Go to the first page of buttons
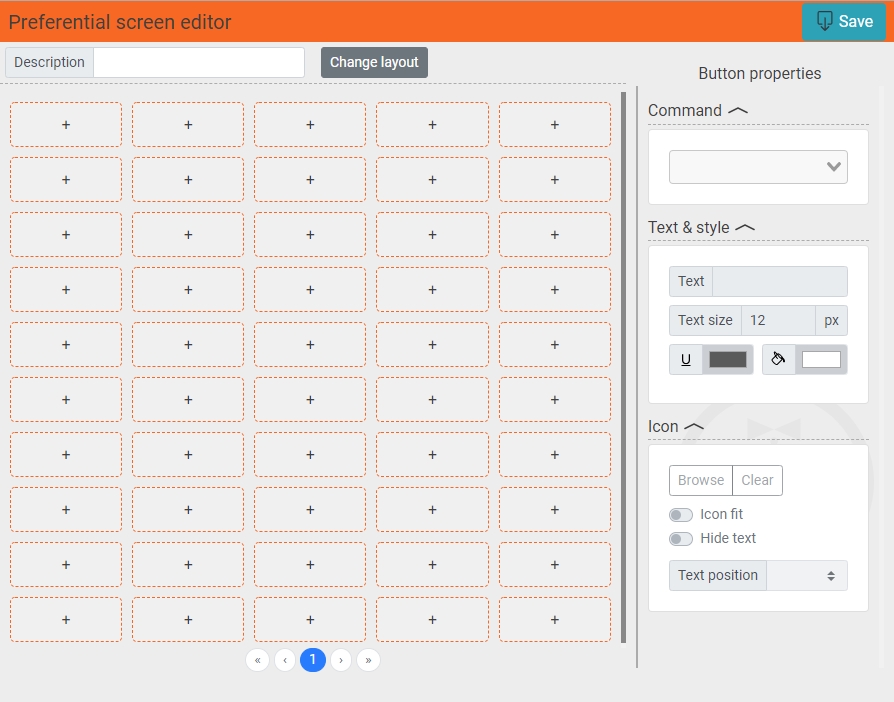 tap(257, 660)
